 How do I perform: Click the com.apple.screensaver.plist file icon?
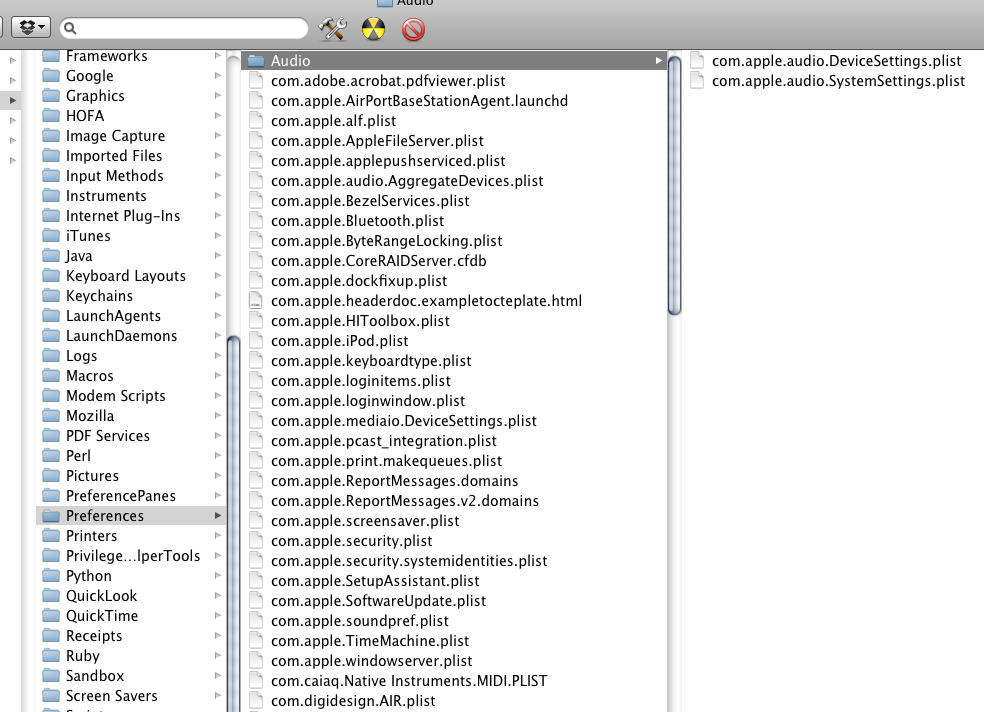(255, 521)
